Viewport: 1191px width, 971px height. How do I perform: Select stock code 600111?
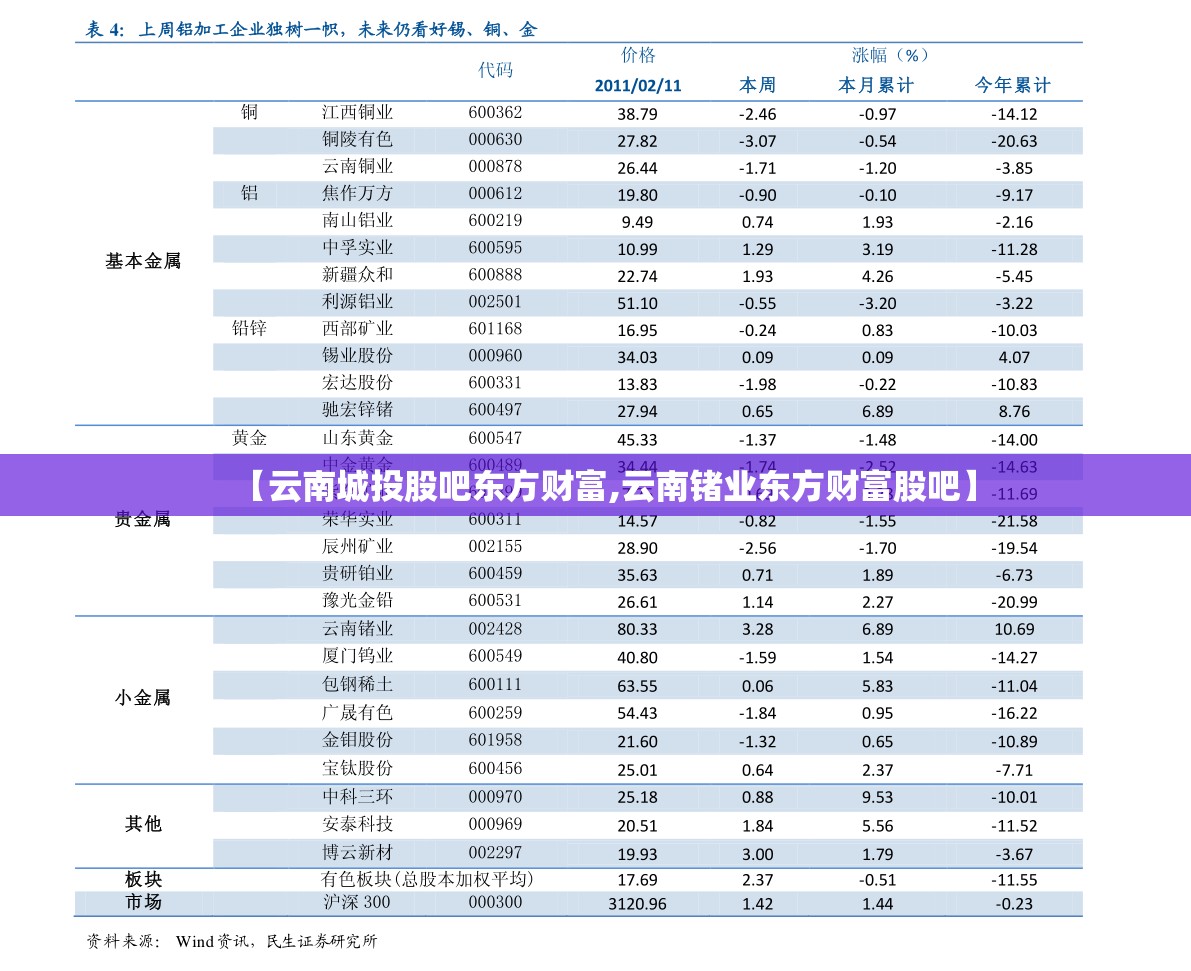(495, 685)
